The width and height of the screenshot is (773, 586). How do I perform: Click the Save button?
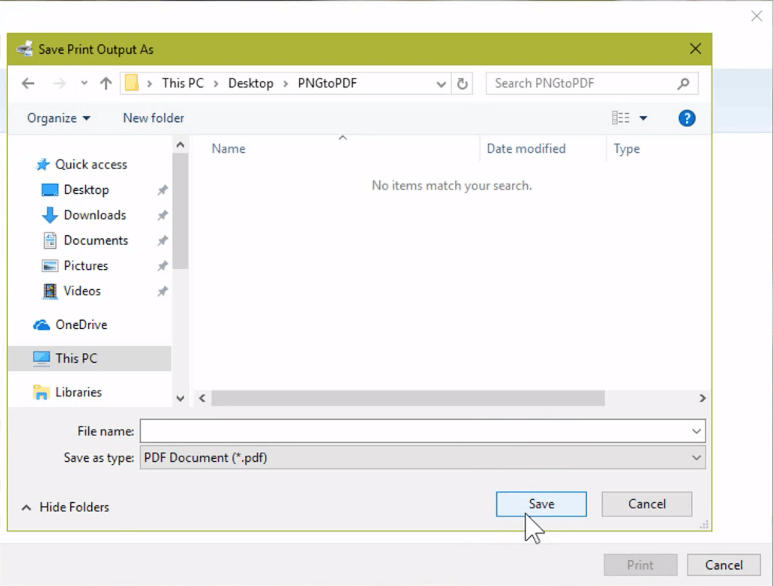(541, 504)
